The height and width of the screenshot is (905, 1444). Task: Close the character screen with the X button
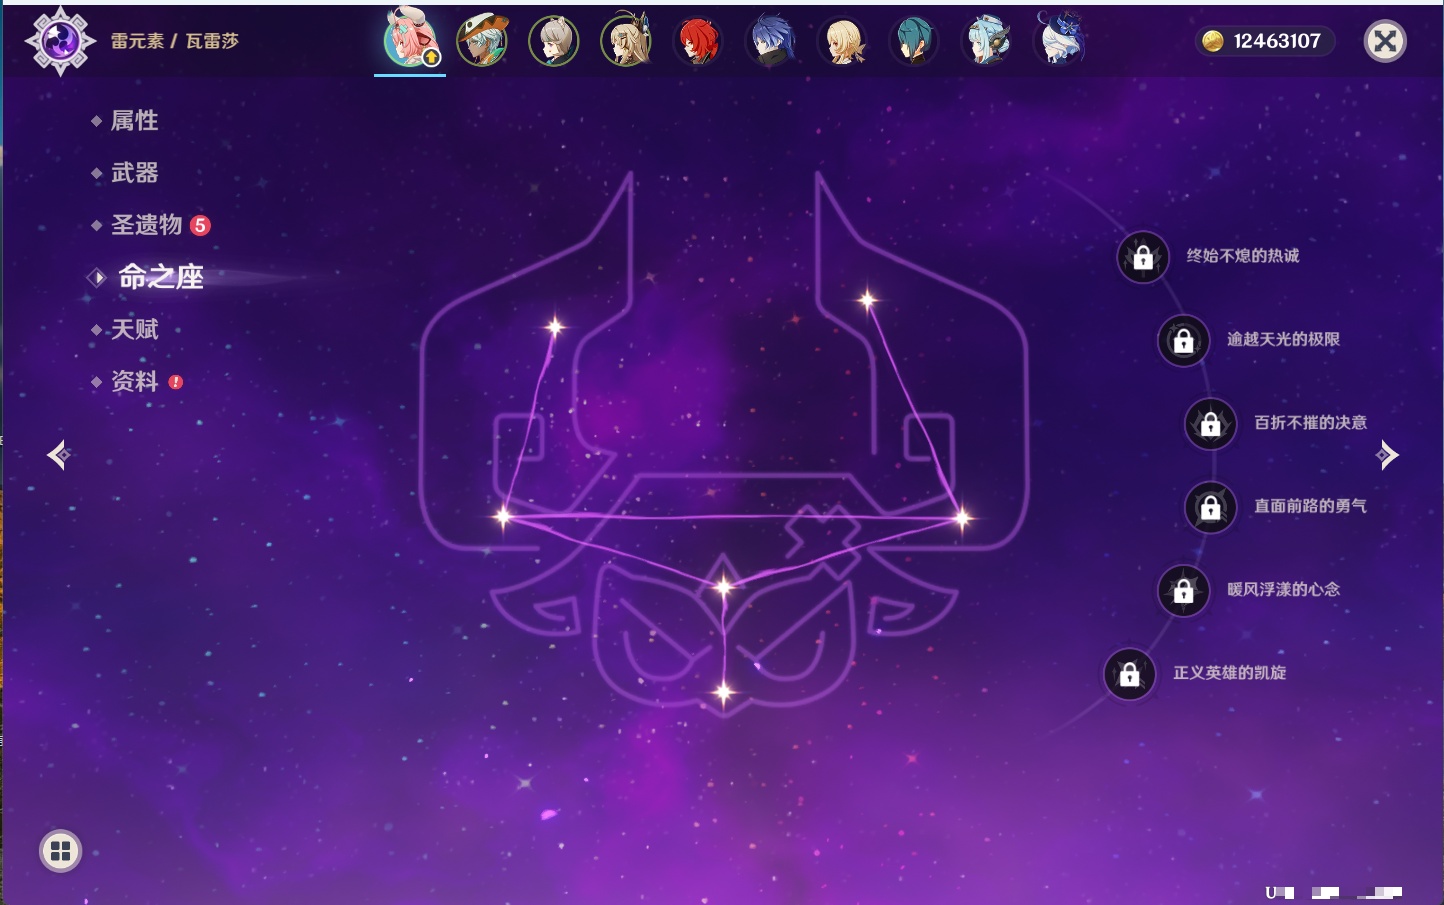click(1385, 41)
